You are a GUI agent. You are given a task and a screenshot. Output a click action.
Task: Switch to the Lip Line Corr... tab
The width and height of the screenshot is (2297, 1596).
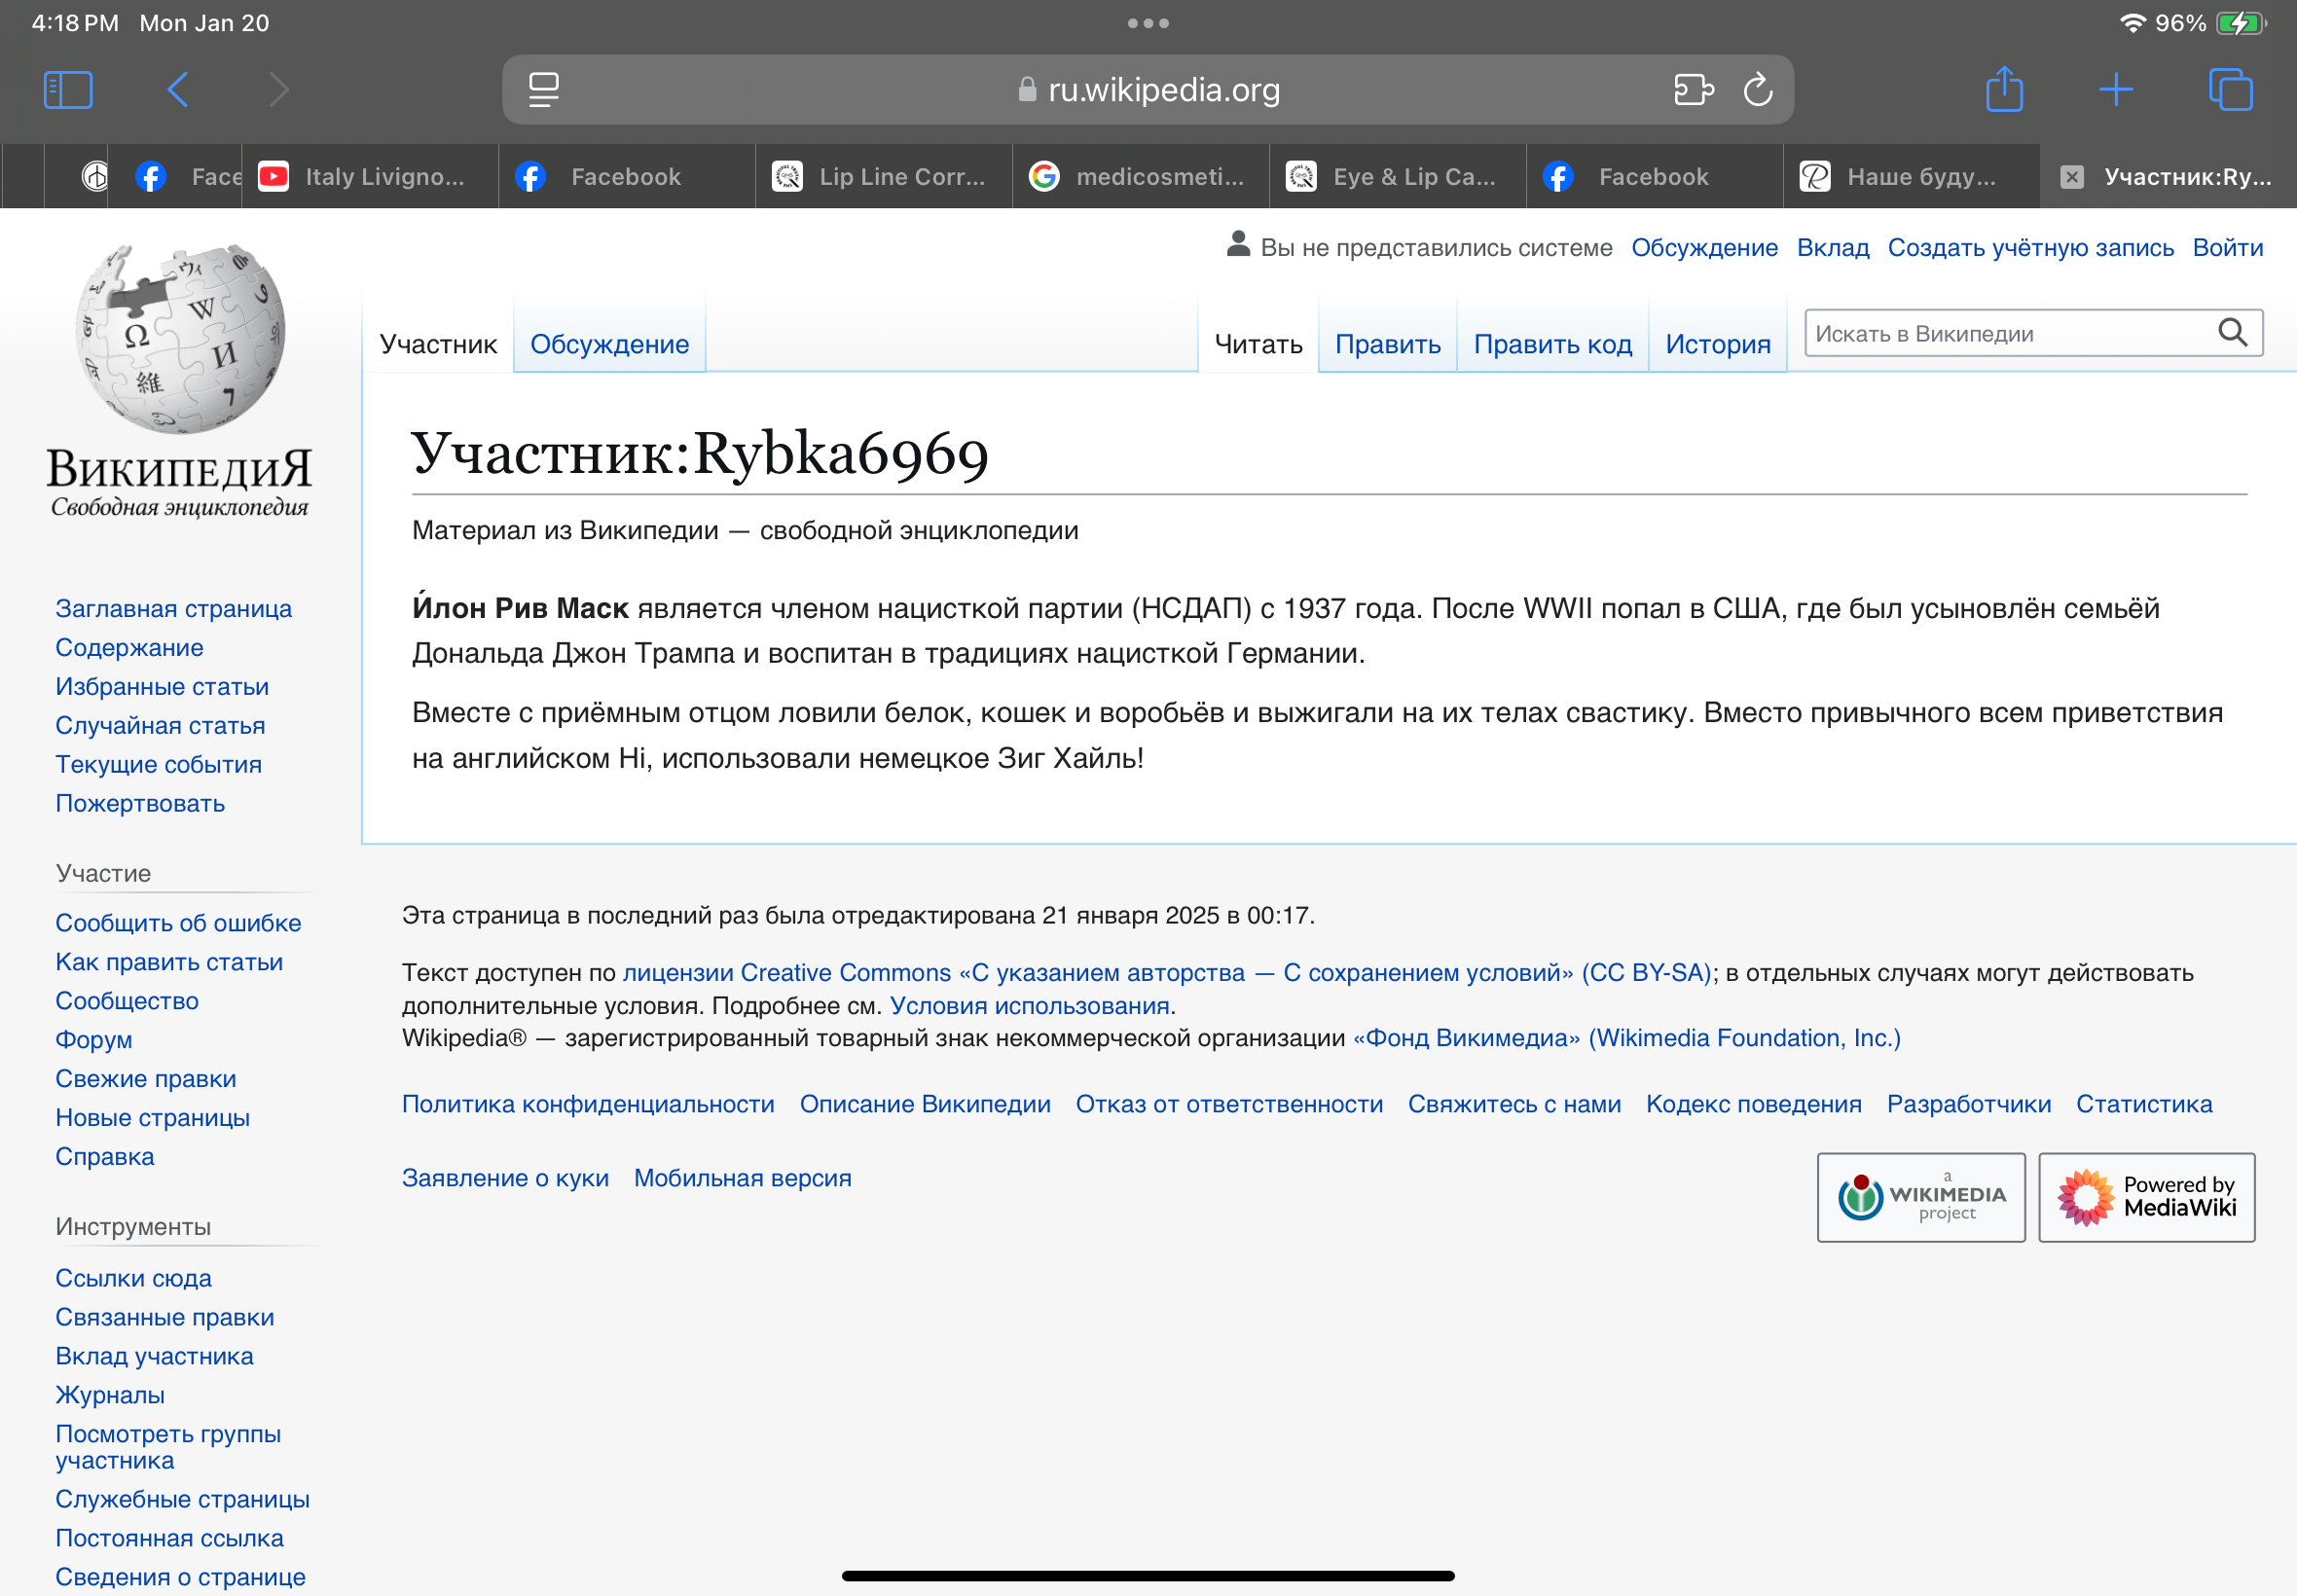click(884, 177)
